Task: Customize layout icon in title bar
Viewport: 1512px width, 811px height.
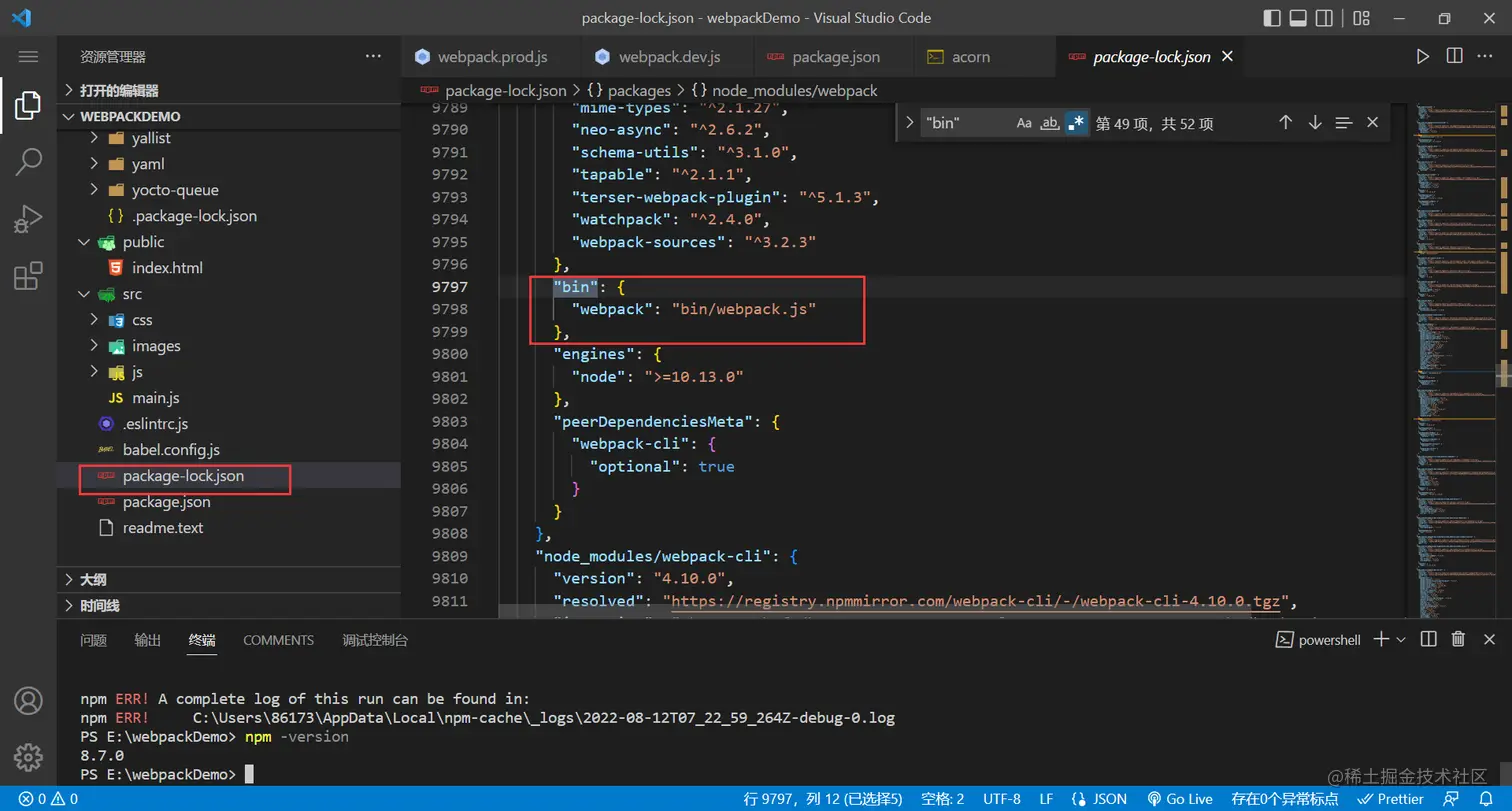Action: point(1361,18)
